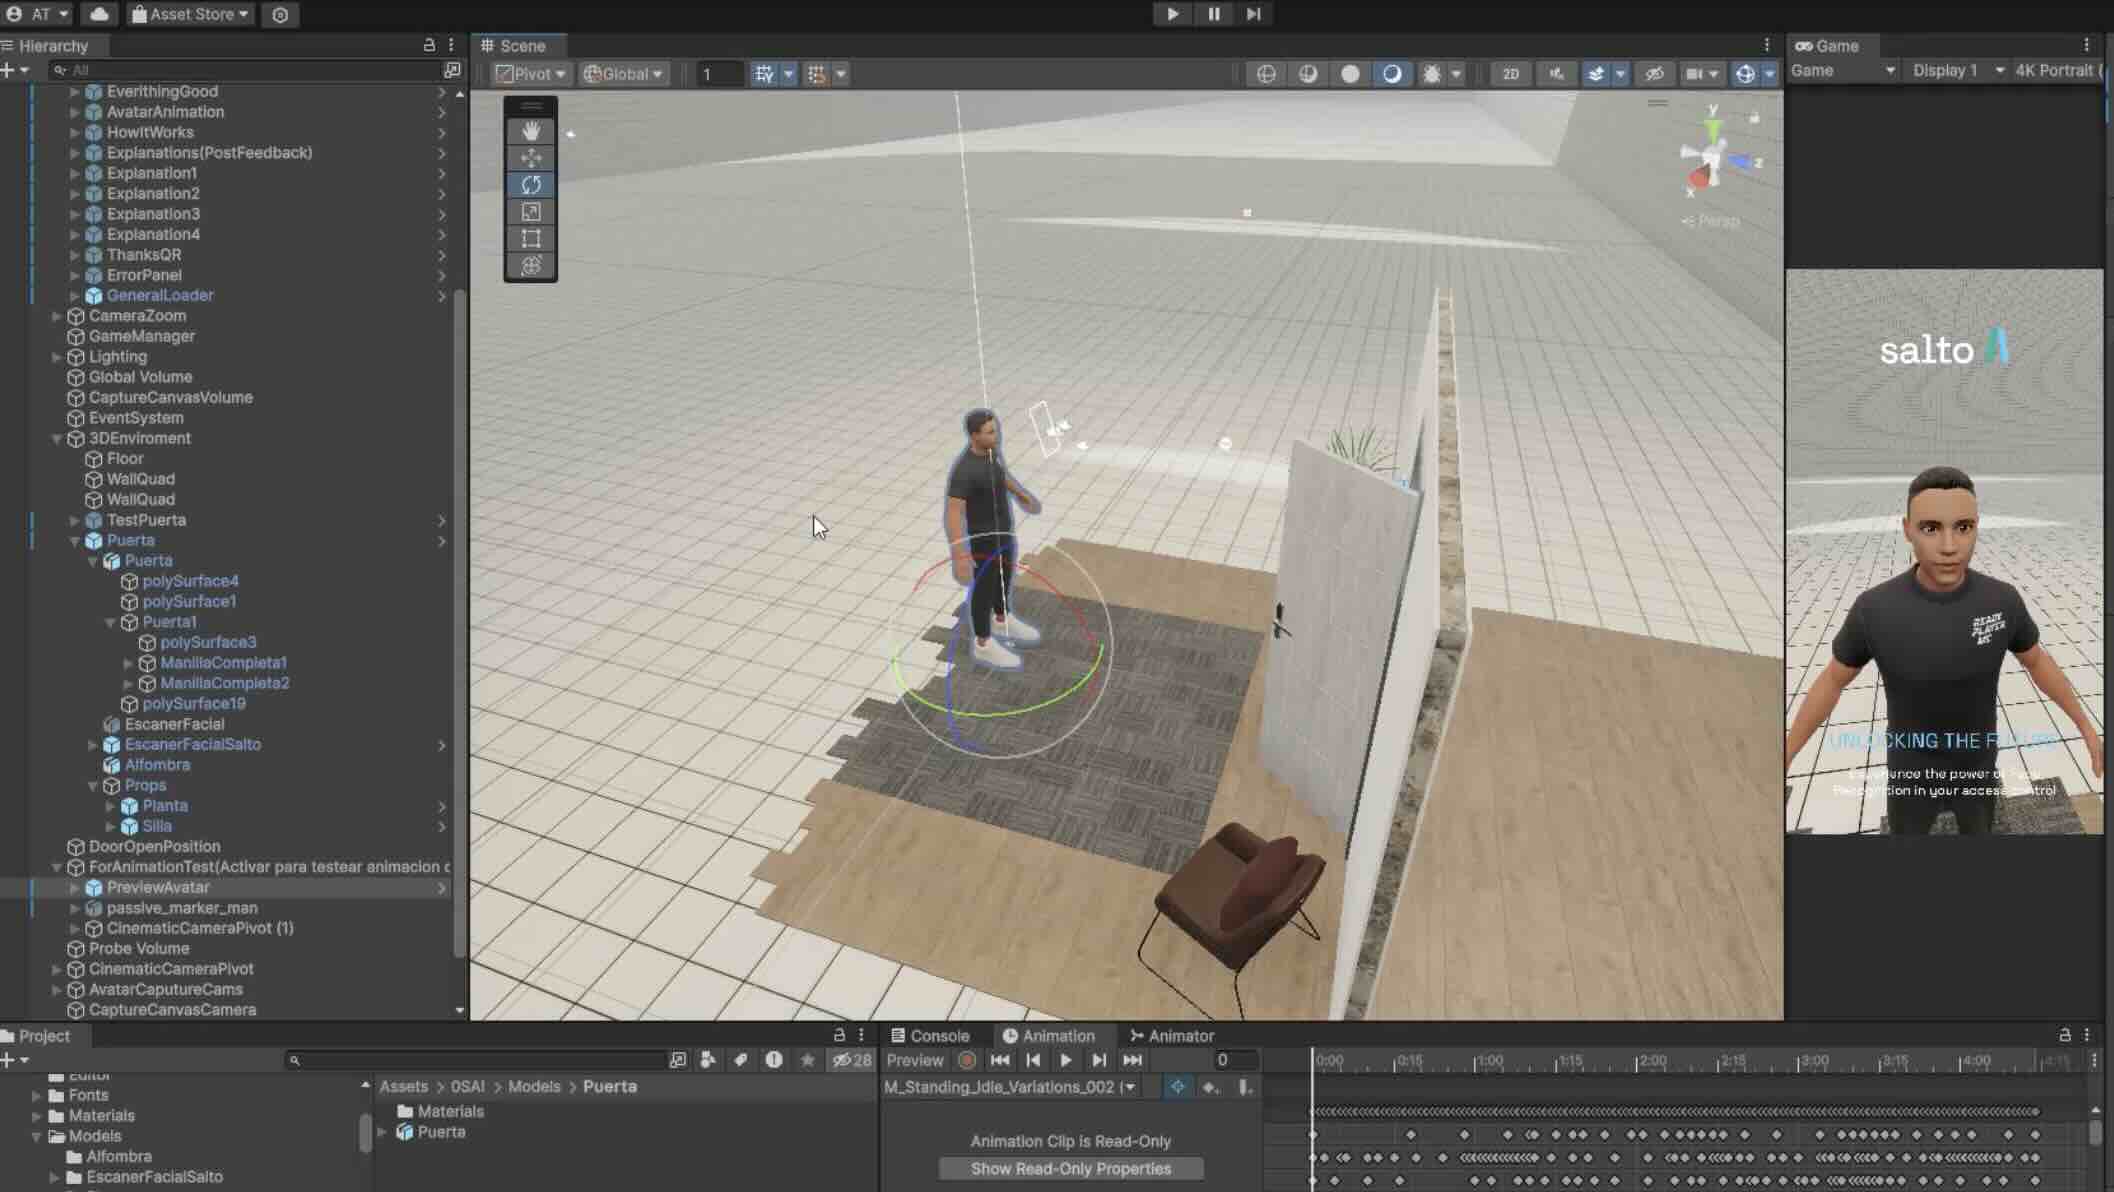Click the Pause button in top toolbar
Image resolution: width=2114 pixels, height=1192 pixels.
point(1213,14)
